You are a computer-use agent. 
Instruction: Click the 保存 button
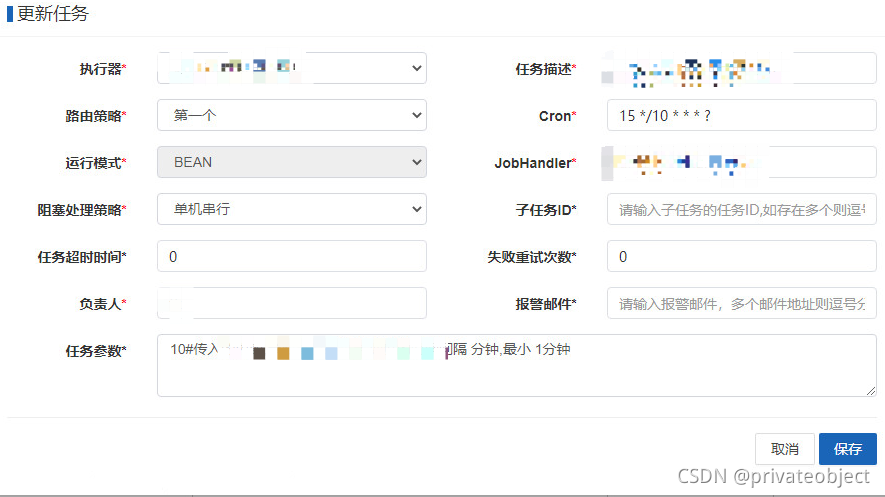(x=848, y=449)
